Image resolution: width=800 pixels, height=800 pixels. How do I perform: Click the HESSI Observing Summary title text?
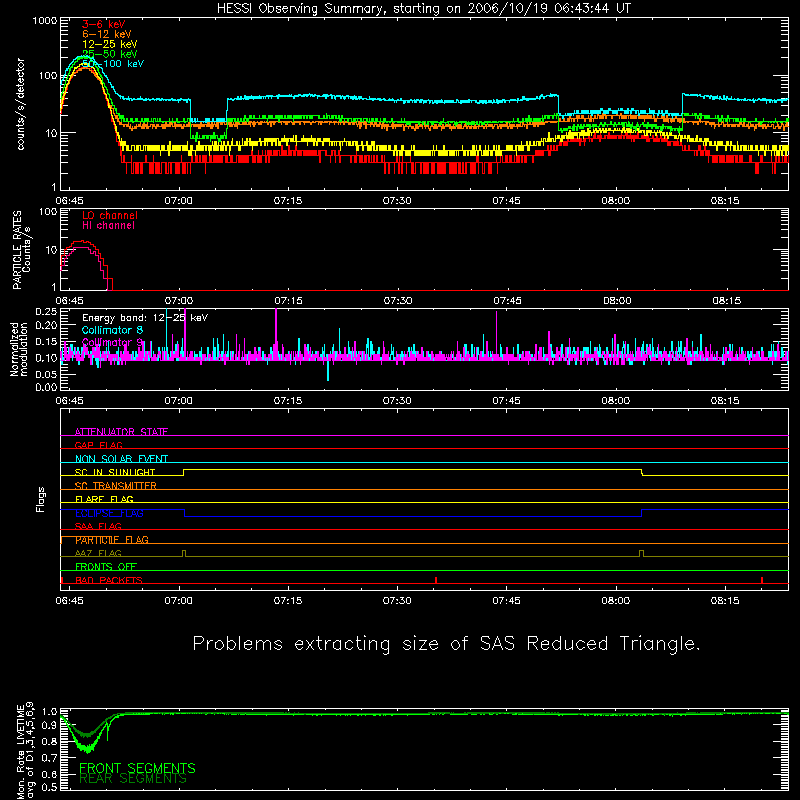point(424,9)
